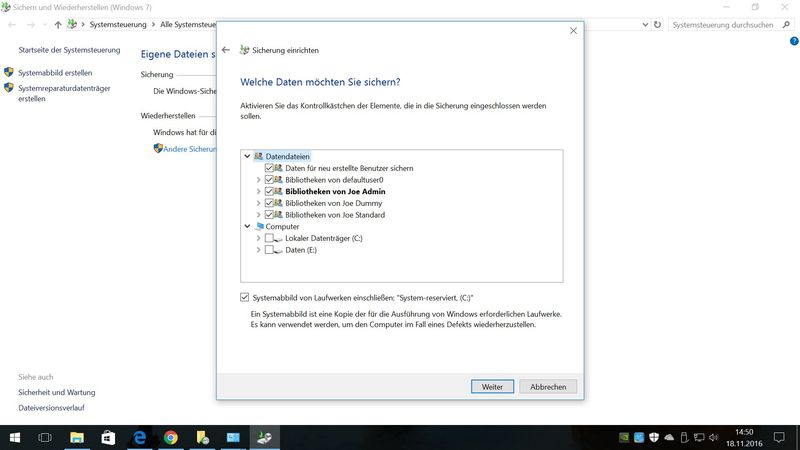Open Google Chrome from the taskbar
This screenshot has height=450, width=800.
(170, 438)
